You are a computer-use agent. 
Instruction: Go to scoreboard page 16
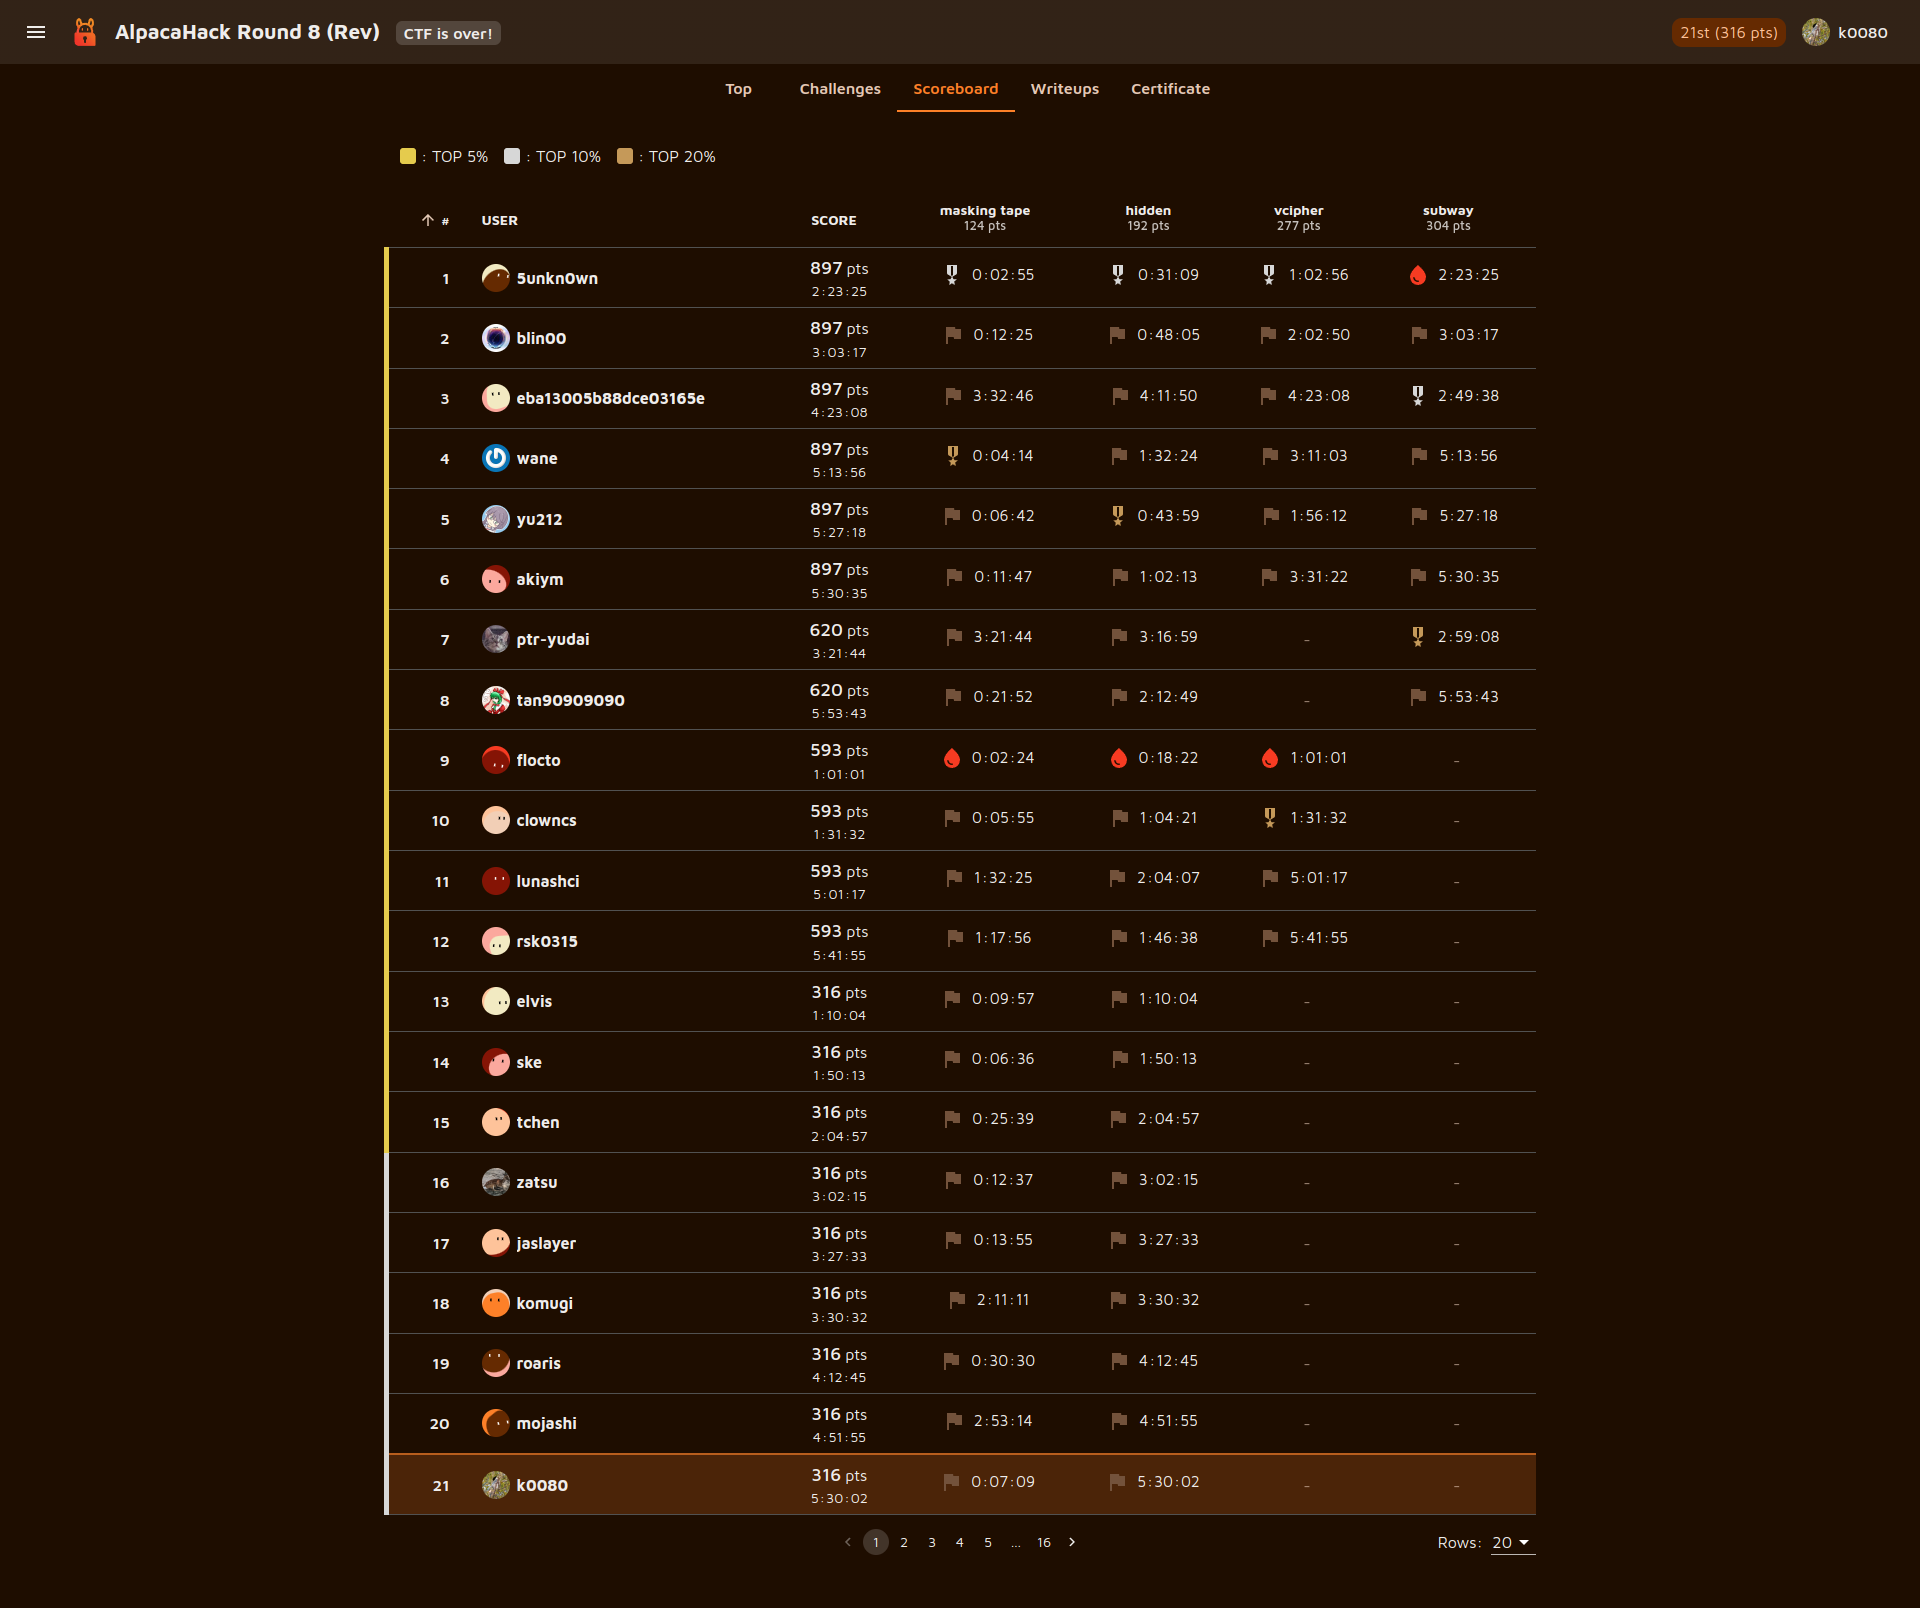tap(1043, 1543)
